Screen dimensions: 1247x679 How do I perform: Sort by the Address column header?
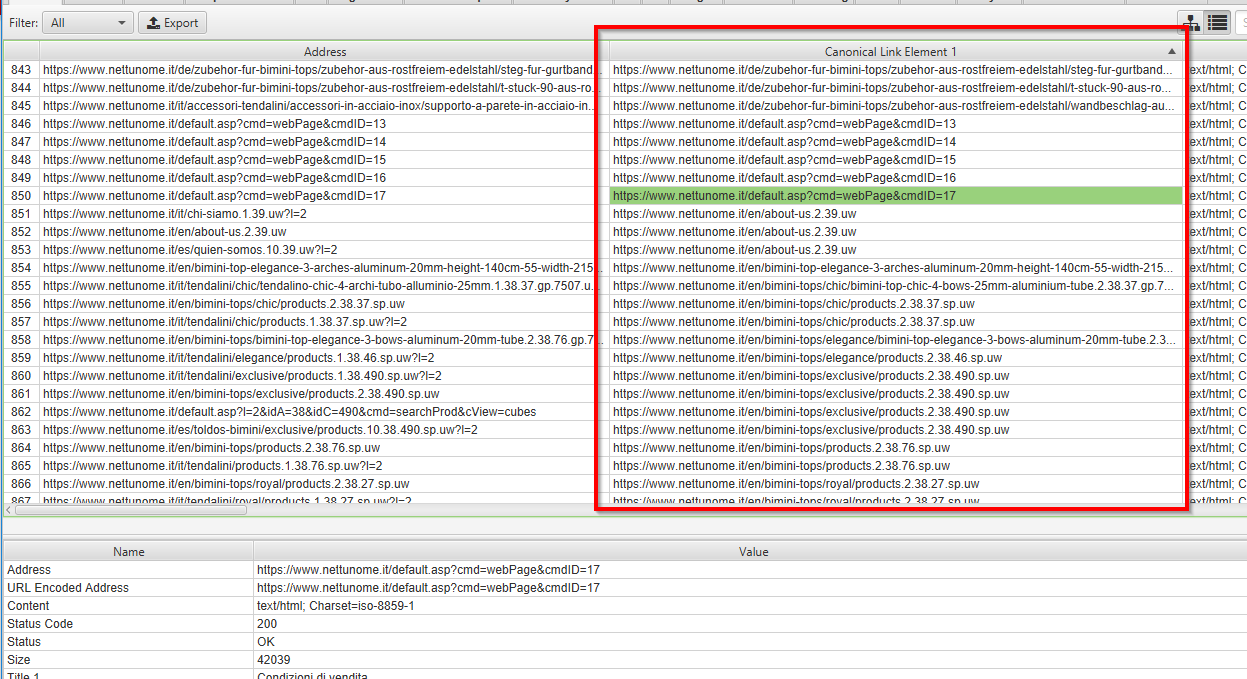coord(325,51)
